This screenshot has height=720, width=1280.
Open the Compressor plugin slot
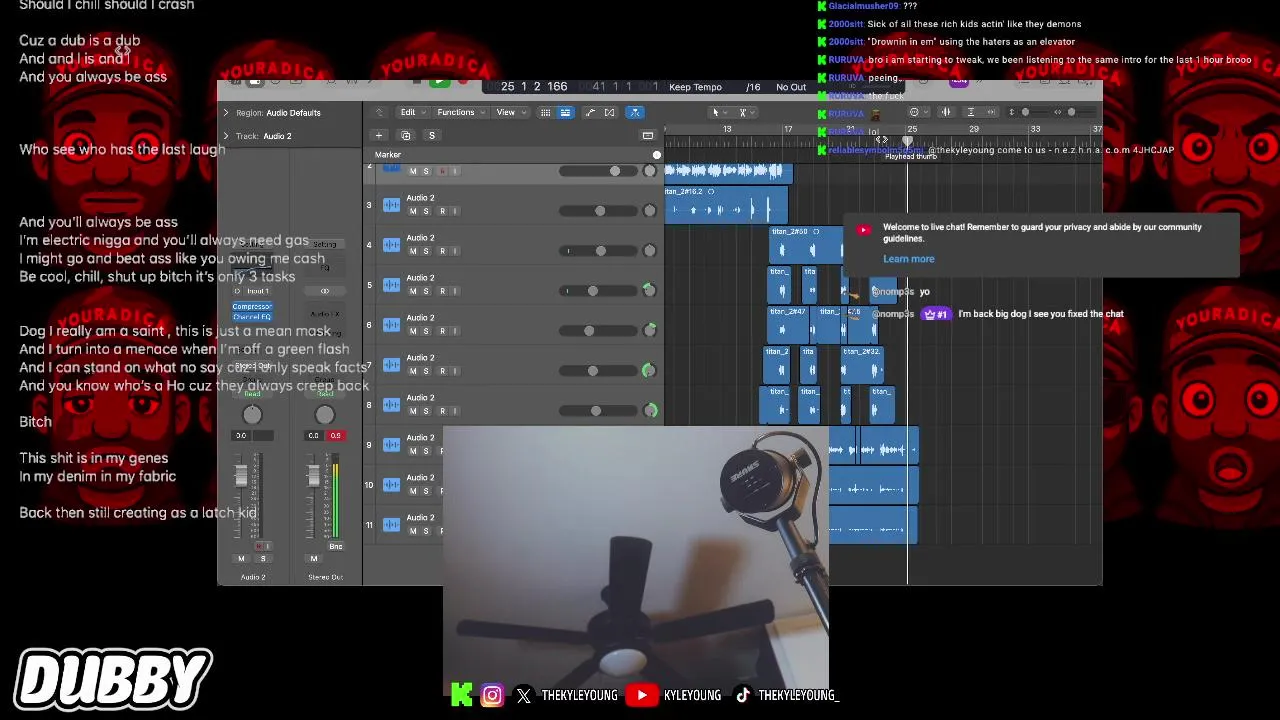(x=252, y=307)
